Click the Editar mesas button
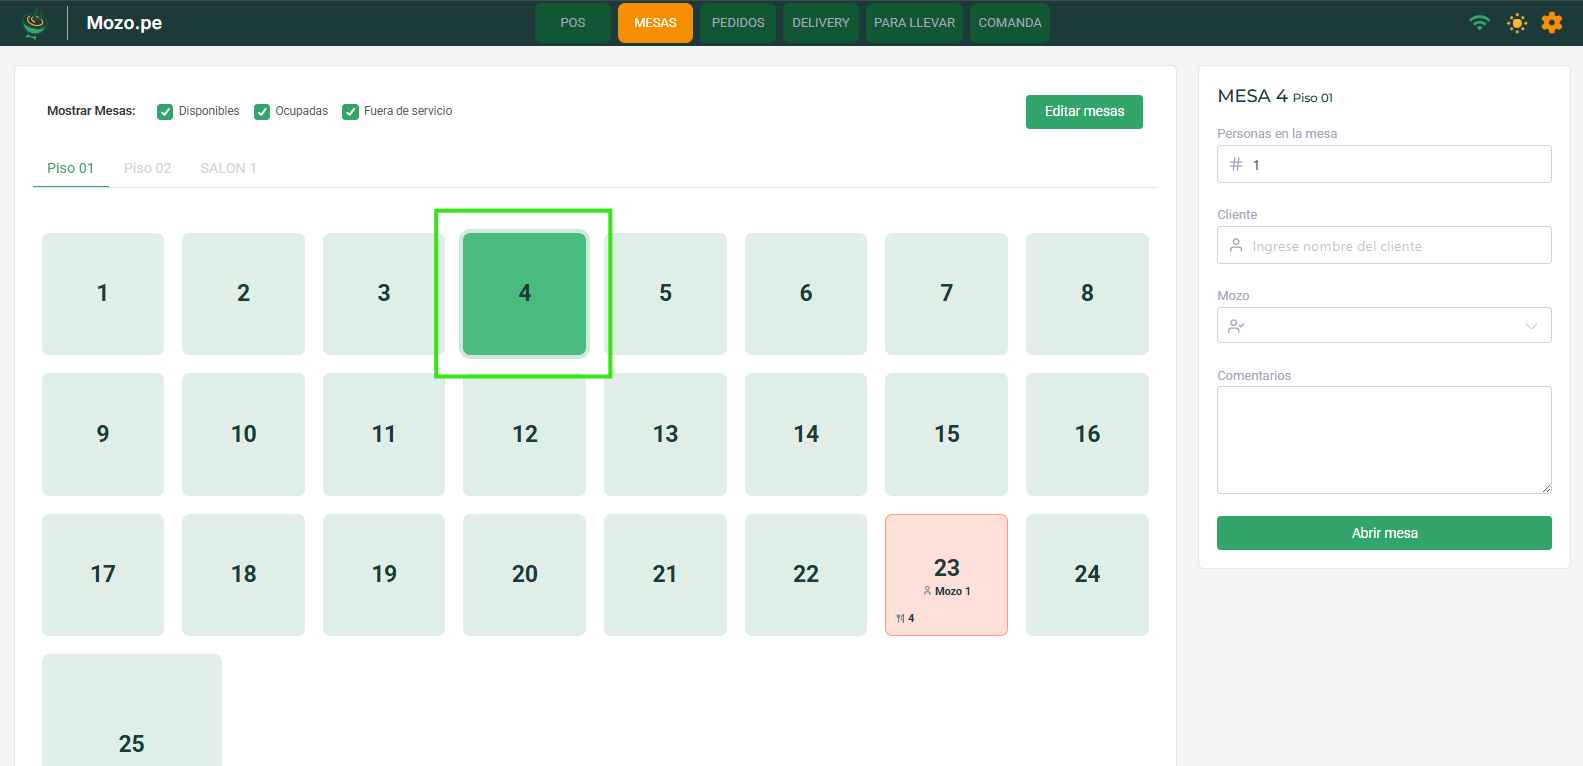This screenshot has height=766, width=1583. pos(1084,112)
